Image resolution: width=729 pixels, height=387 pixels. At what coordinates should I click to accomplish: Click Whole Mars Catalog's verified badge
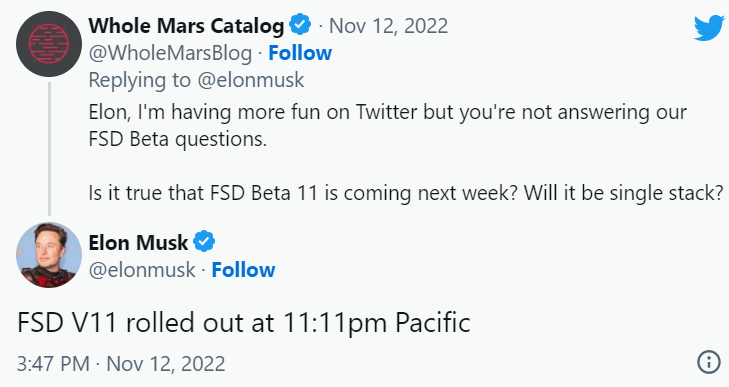pyautogui.click(x=300, y=25)
